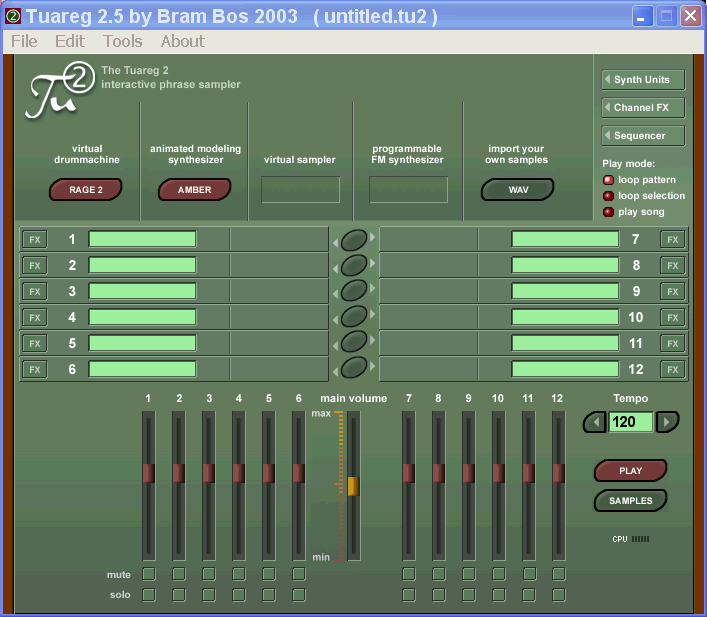Click the oval pan knob between channels 1 and 7
Image resolution: width=707 pixels, height=617 pixels.
354,240
